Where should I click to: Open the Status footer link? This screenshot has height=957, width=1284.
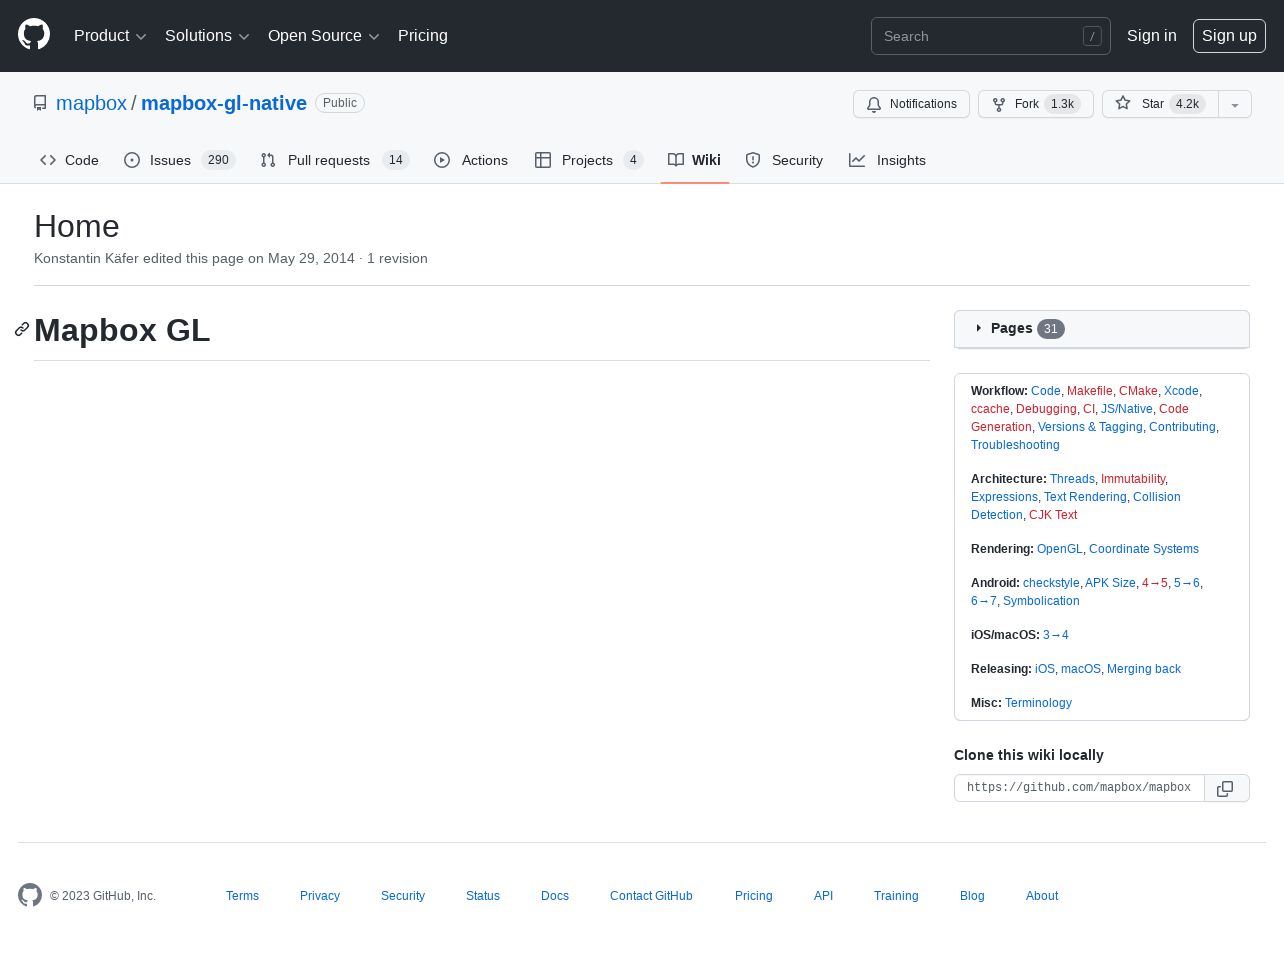pyautogui.click(x=483, y=896)
